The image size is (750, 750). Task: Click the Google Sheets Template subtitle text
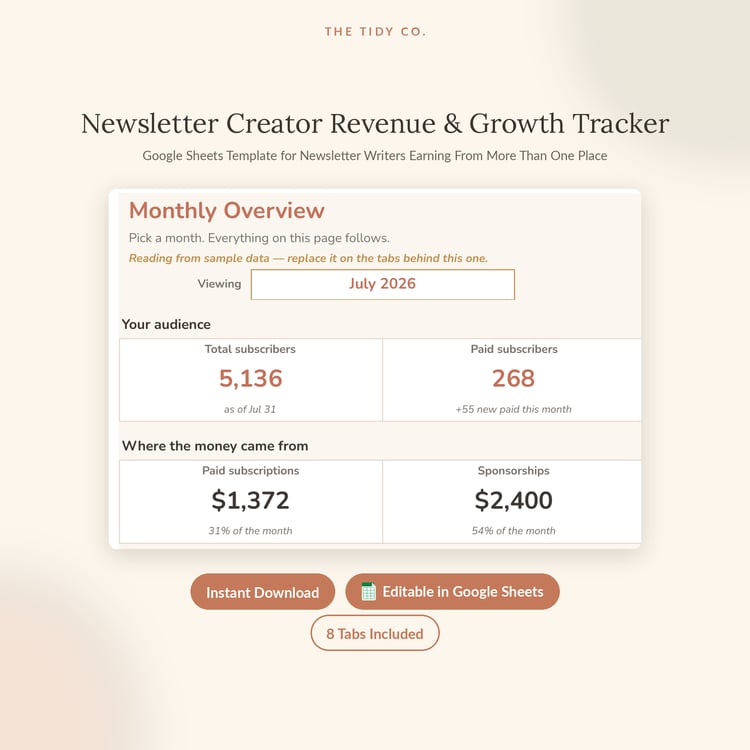(x=375, y=155)
